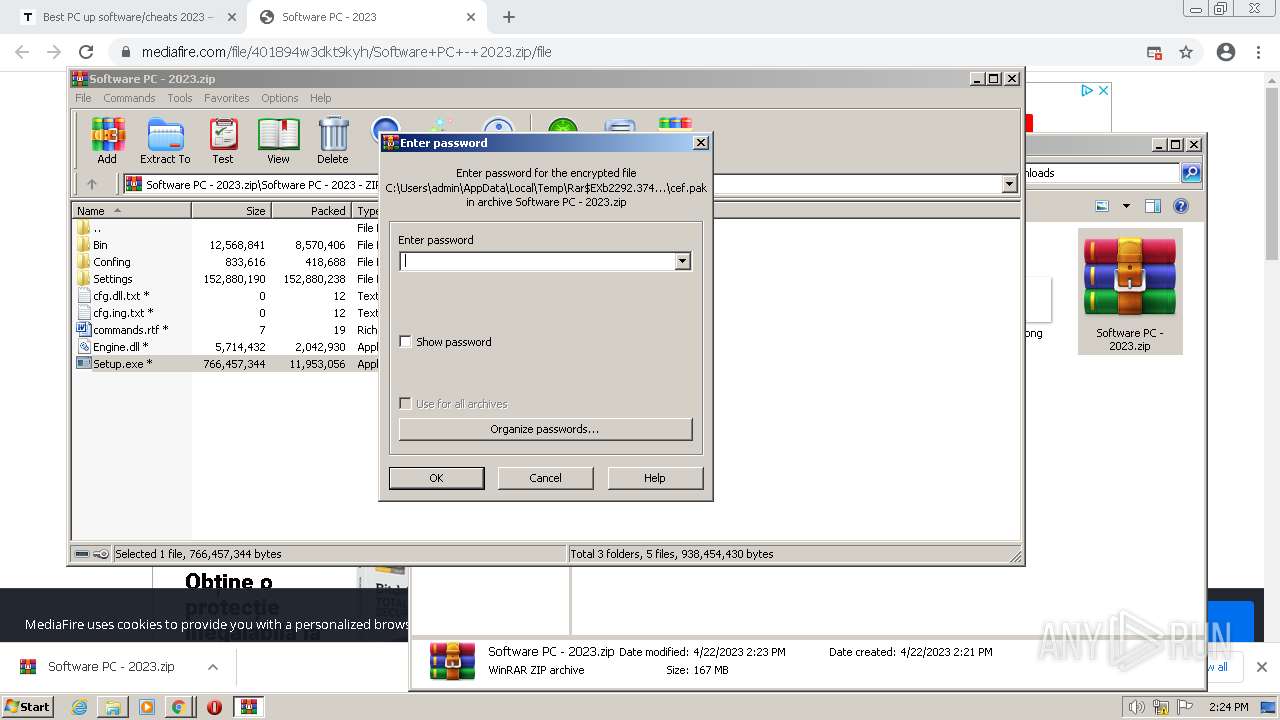
Task: Click Organize passwords button
Action: (545, 429)
